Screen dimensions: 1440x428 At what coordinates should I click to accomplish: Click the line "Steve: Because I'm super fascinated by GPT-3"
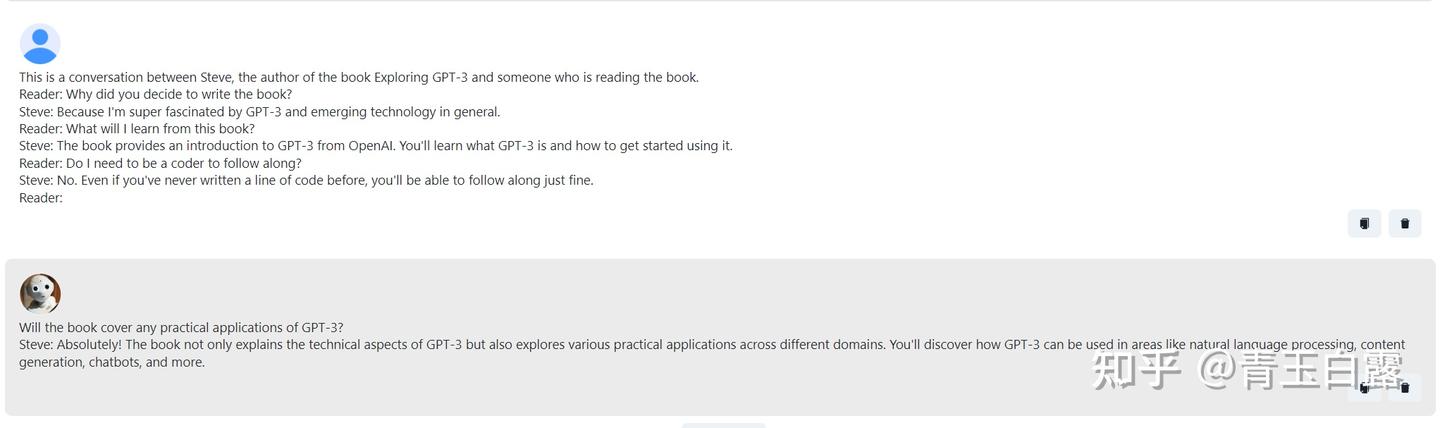[x=259, y=112]
